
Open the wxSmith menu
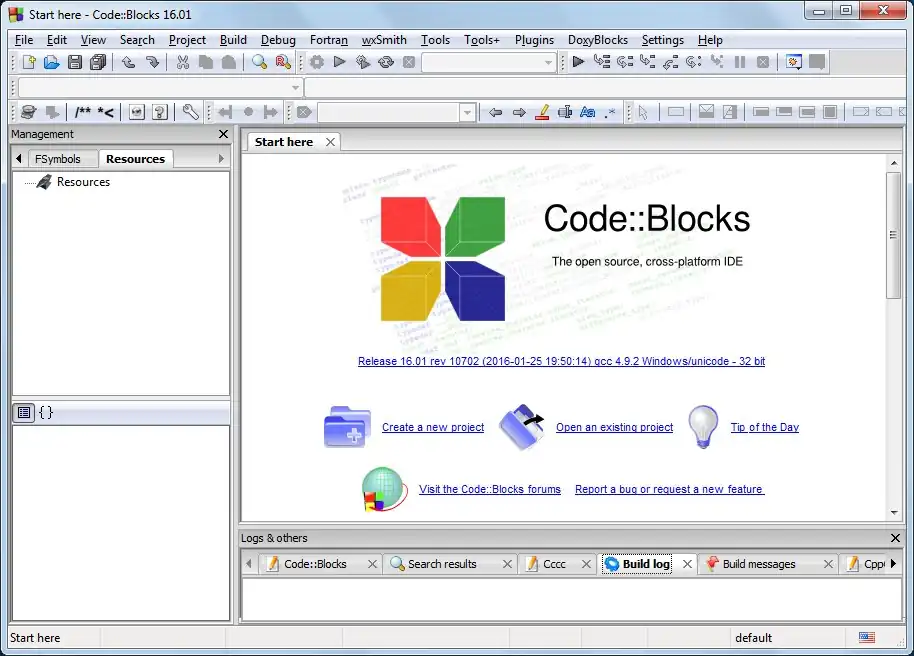(384, 40)
